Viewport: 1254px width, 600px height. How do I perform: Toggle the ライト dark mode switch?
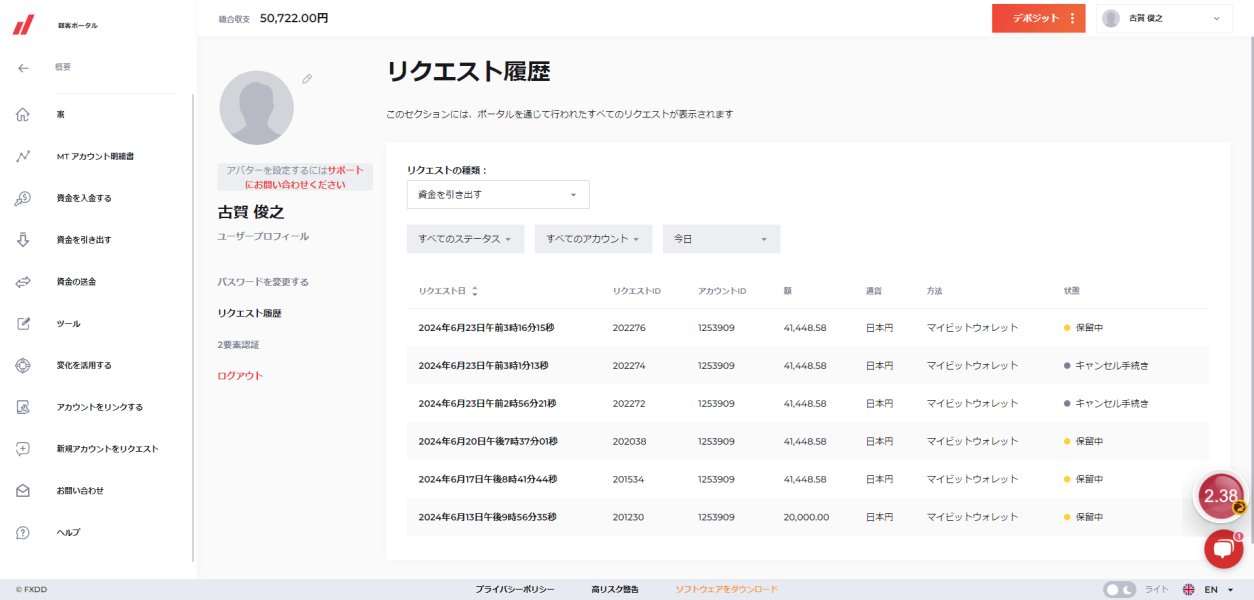tap(1119, 590)
